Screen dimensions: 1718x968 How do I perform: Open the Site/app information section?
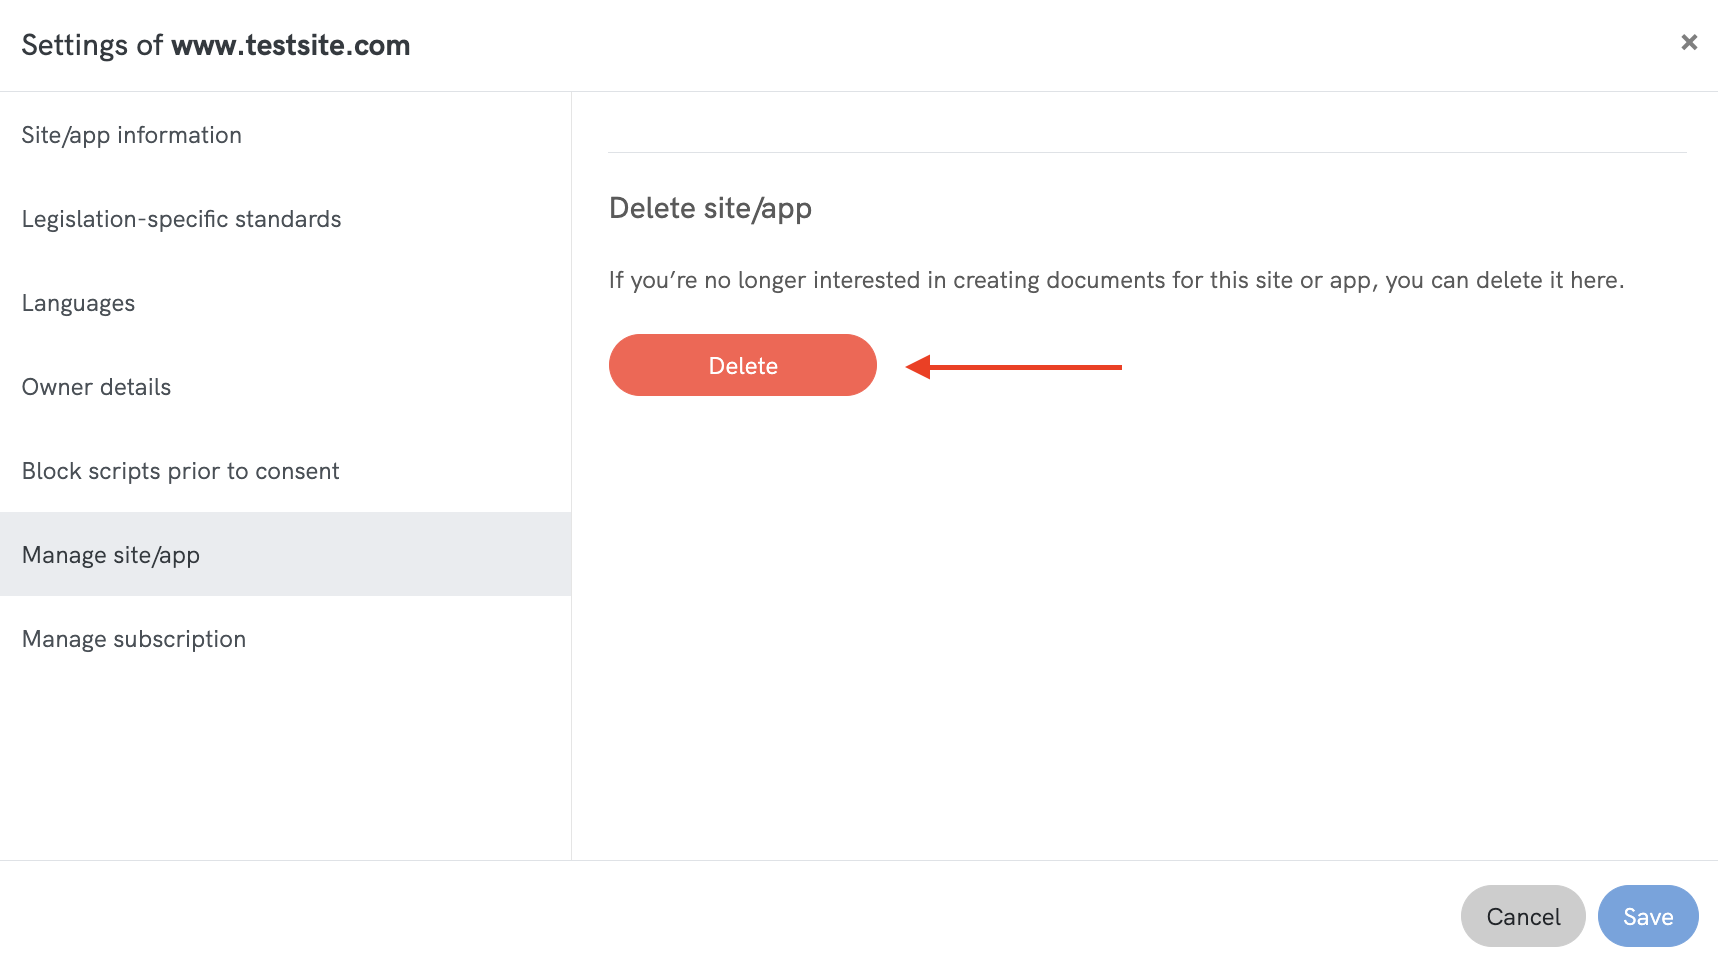coord(132,135)
